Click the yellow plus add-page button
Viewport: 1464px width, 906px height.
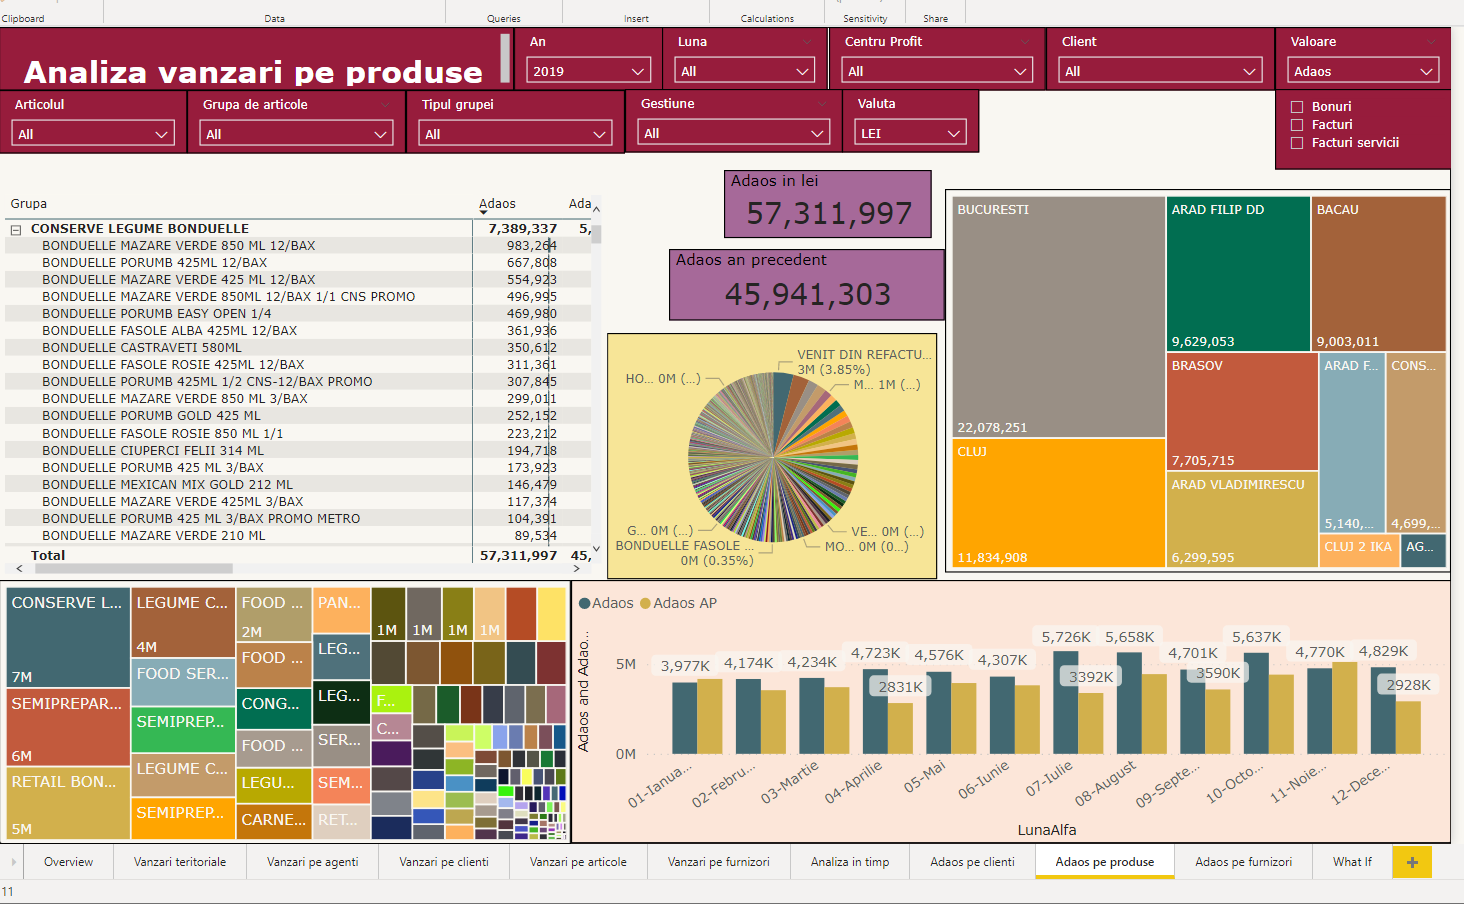[x=1412, y=862]
